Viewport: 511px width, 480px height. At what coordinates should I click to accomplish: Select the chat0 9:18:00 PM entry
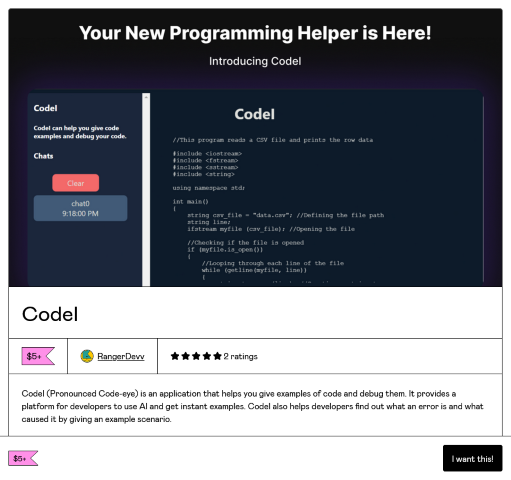[80, 208]
